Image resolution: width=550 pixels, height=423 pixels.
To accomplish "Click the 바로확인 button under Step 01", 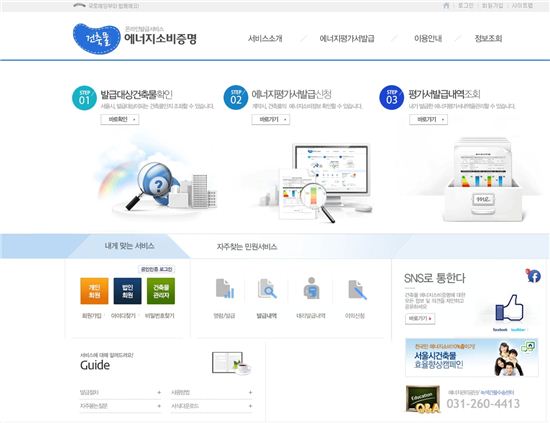I will [x=120, y=120].
